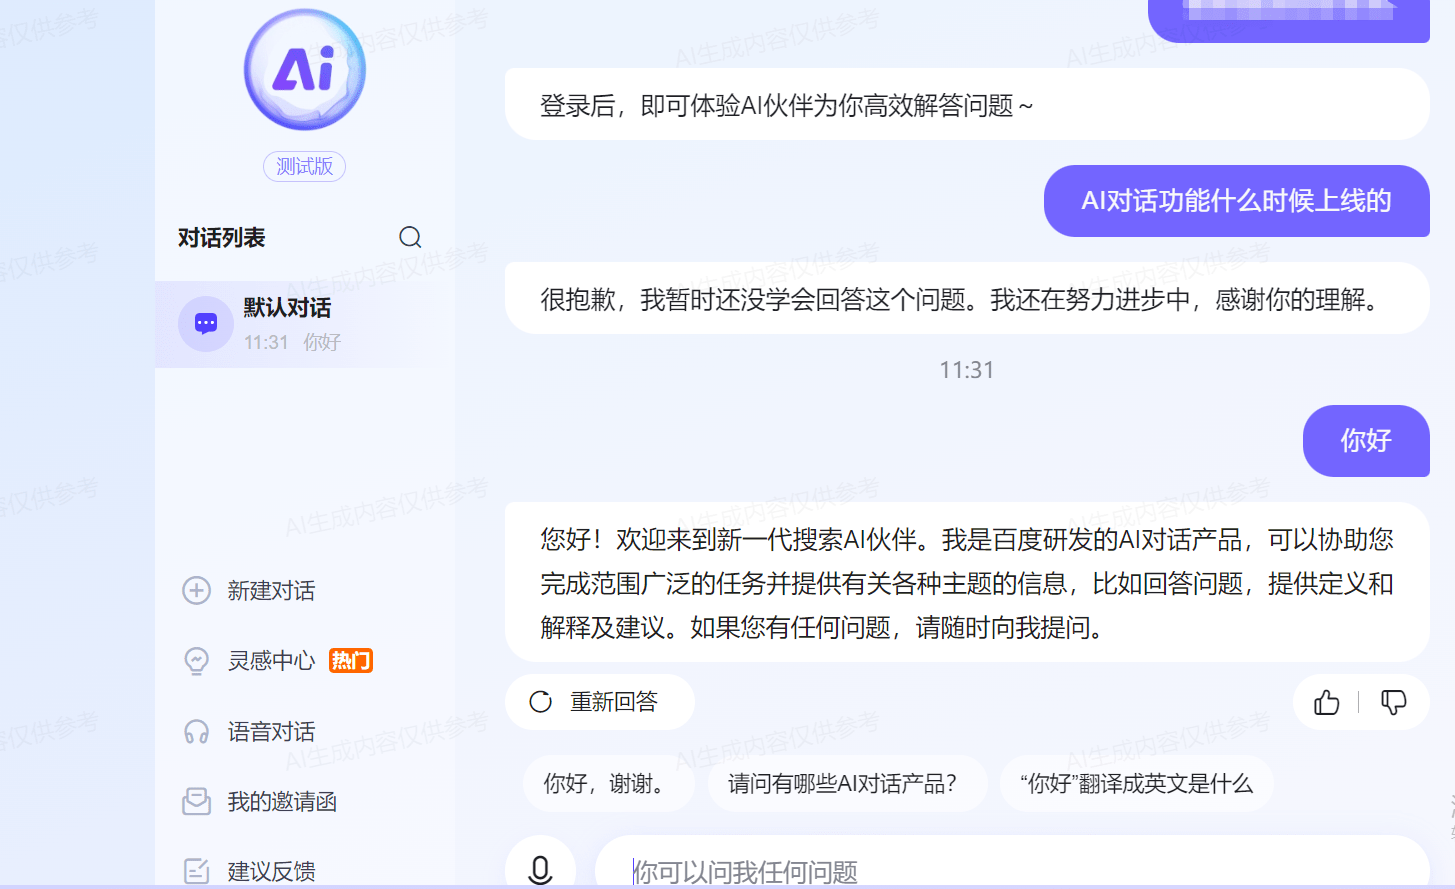1455x889 pixels.
Task: Expand the chat bubble icon on 默认对话
Action: (205, 322)
